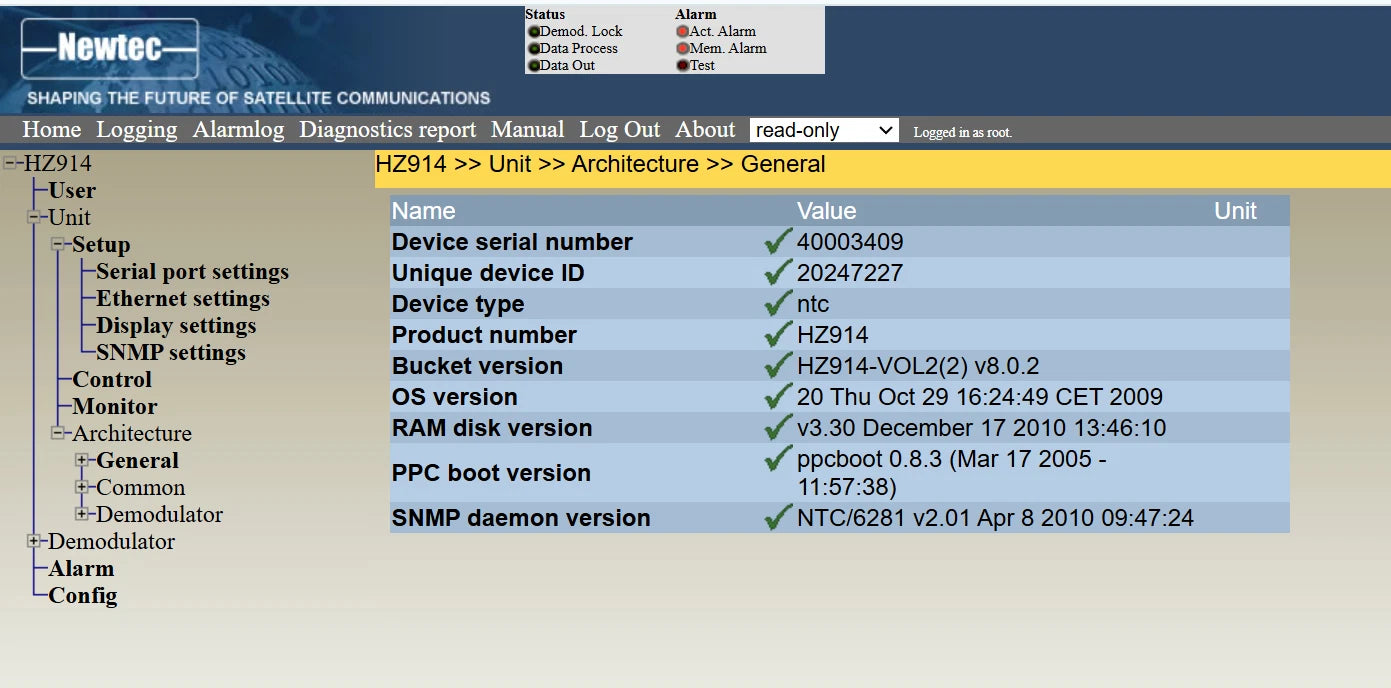Open Display settings
1391x688 pixels.
(x=176, y=325)
